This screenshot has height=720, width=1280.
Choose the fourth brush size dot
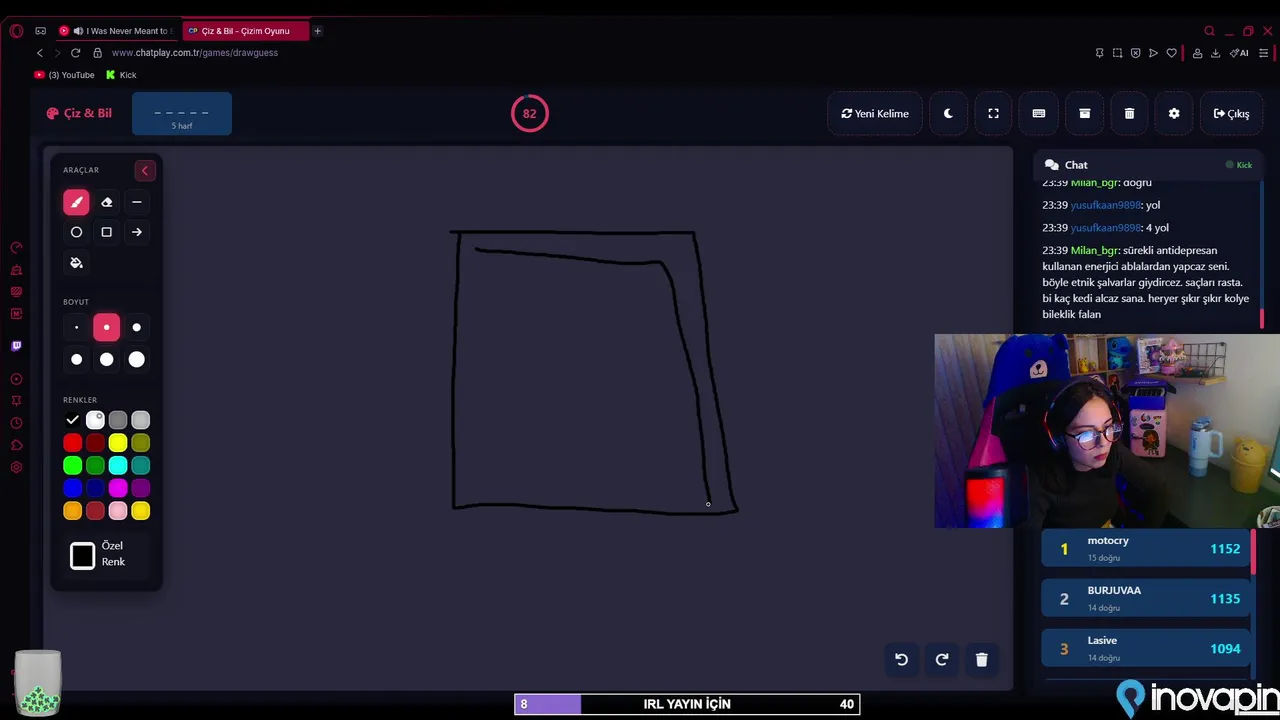coord(76,359)
